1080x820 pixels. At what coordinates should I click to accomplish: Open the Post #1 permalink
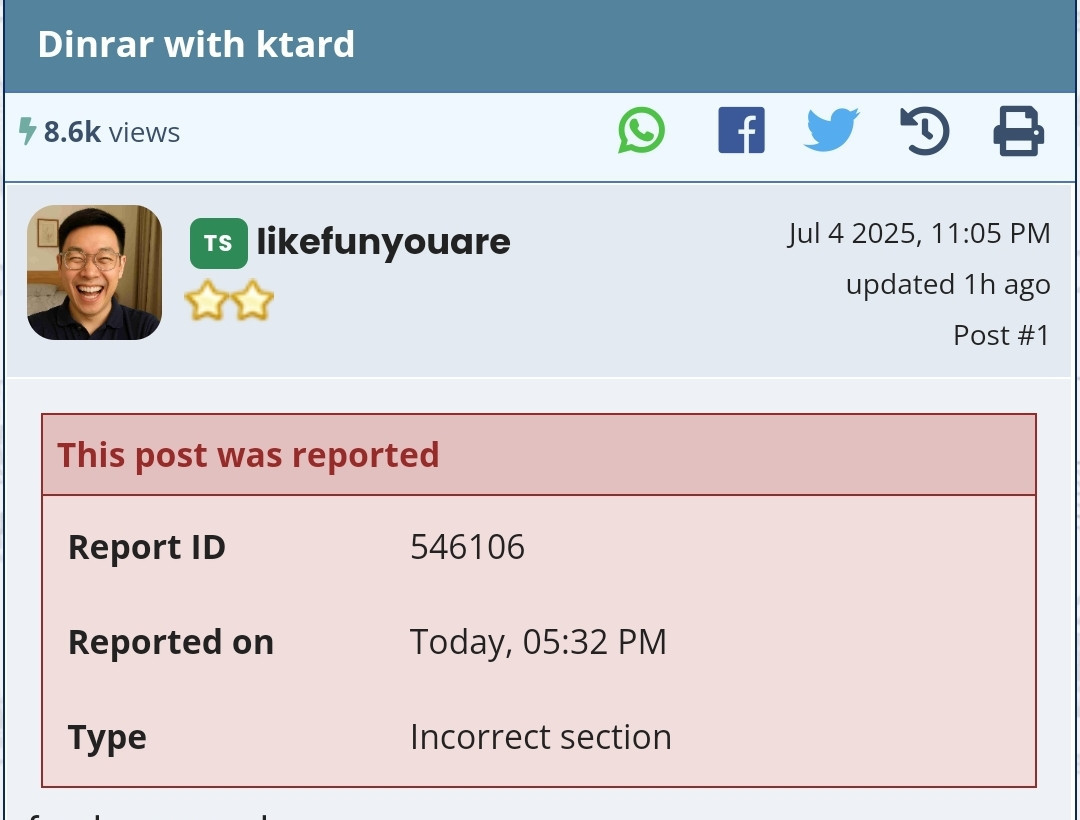coord(1001,335)
